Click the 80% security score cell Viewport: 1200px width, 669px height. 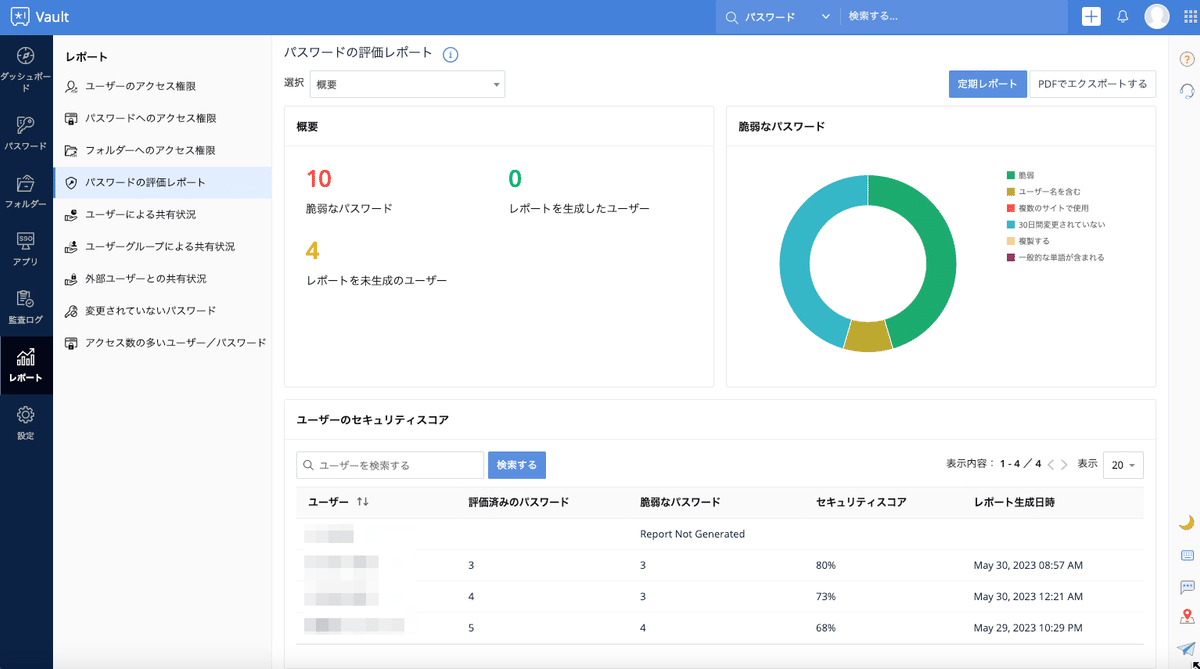[x=826, y=565]
